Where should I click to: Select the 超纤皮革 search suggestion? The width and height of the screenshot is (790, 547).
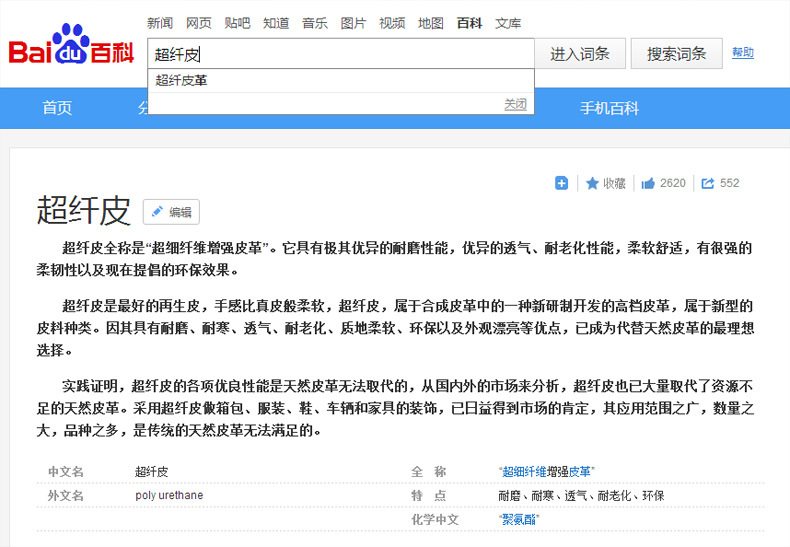341,81
